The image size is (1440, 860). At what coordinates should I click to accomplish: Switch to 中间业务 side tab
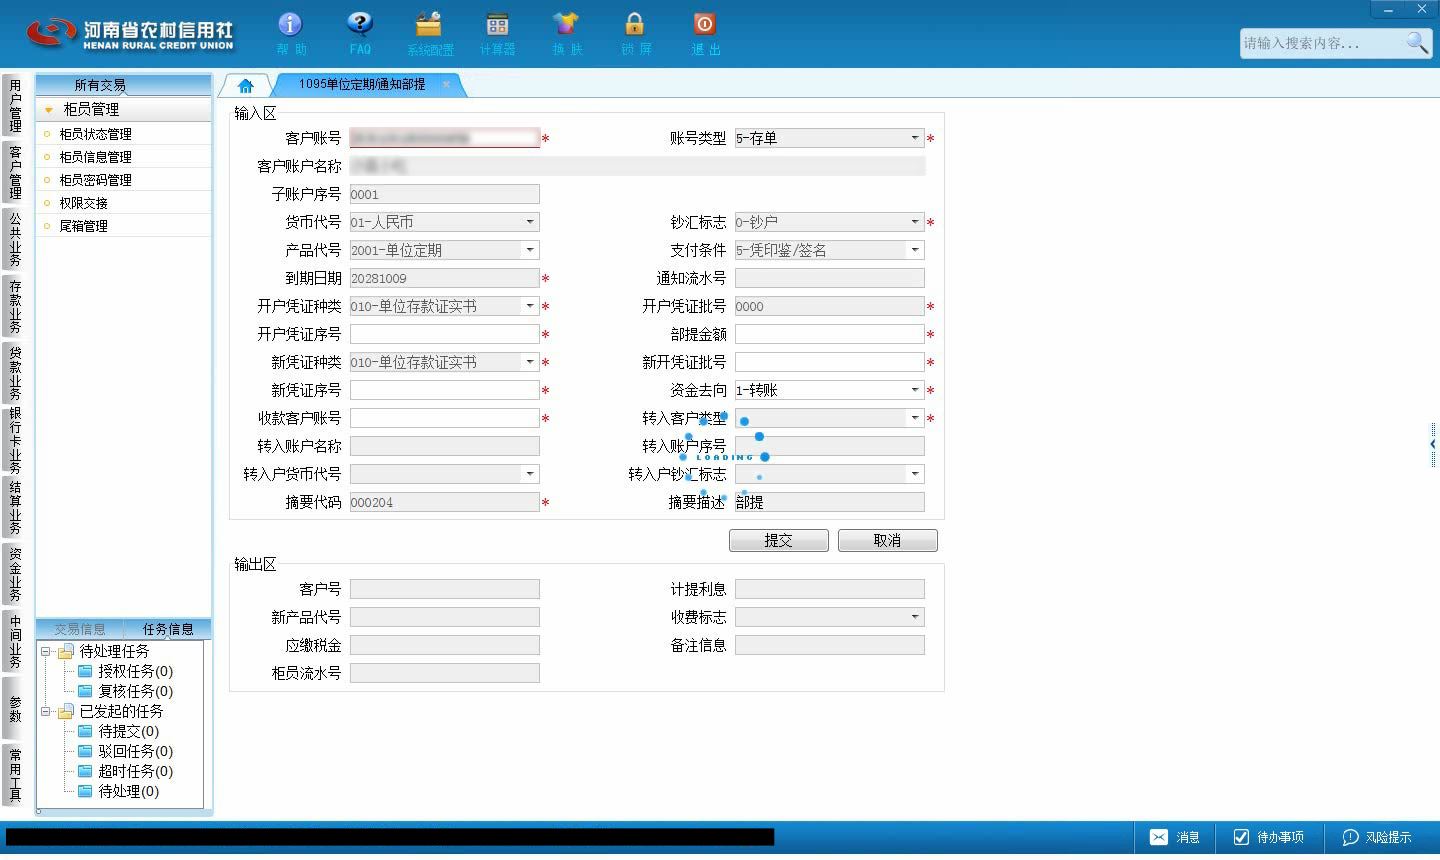coord(15,641)
